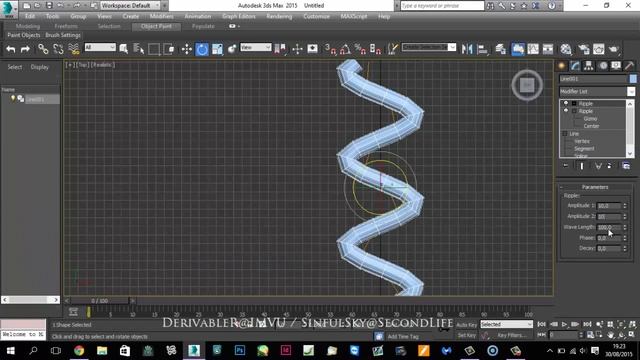Switch to the Create command panel tab

(x=562, y=66)
